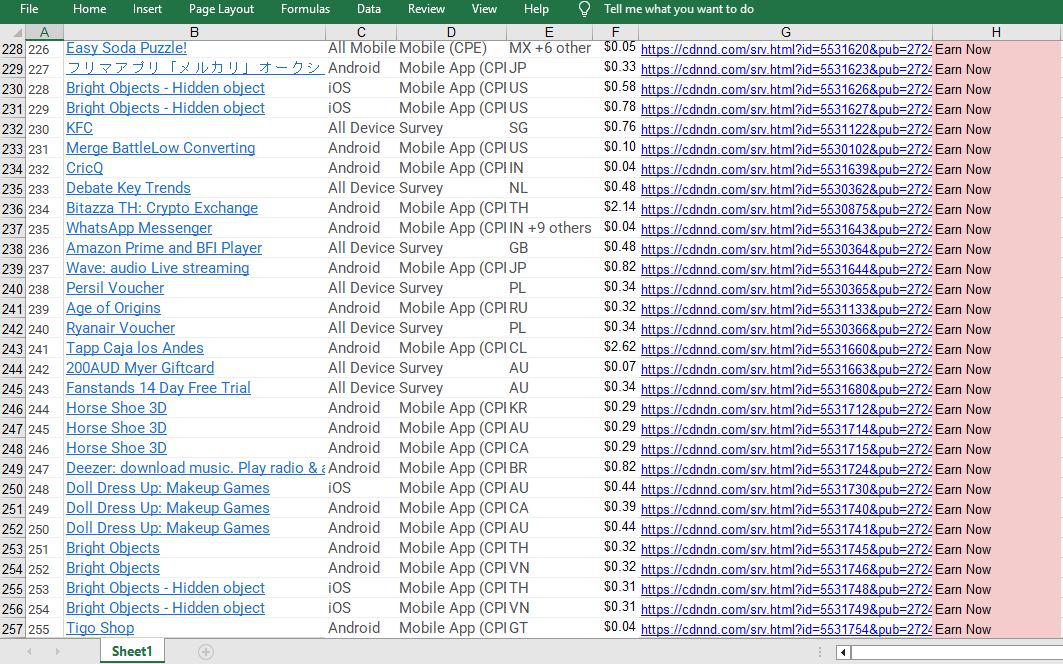Select the $2.14 payout cell
1063x664 pixels.
[620, 207]
